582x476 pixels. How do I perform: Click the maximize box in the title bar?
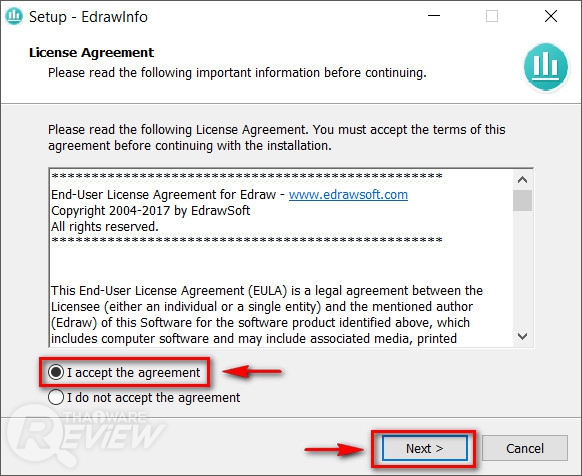(x=492, y=16)
